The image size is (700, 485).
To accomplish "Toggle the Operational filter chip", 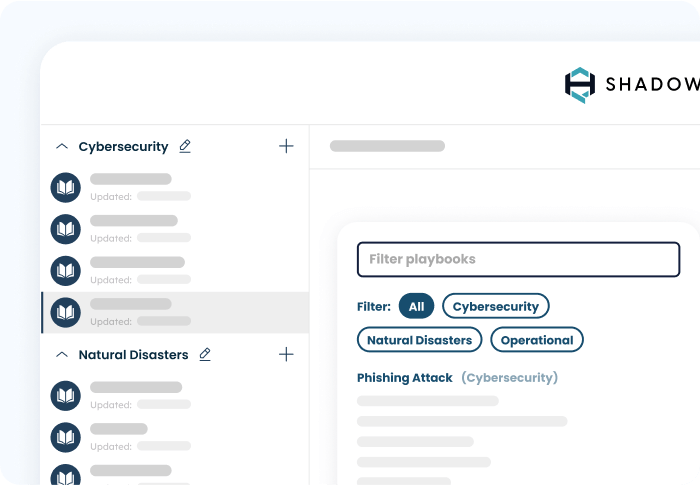I will tap(536, 340).
